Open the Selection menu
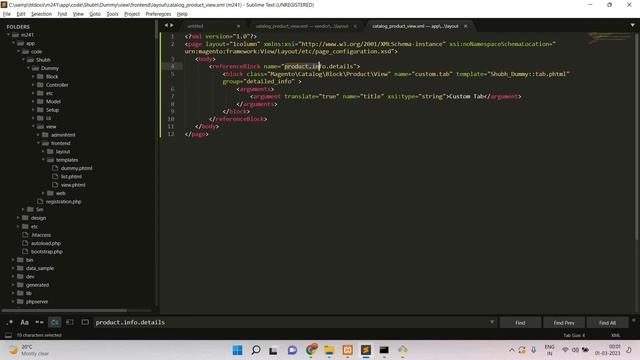640x360 pixels. click(x=41, y=14)
